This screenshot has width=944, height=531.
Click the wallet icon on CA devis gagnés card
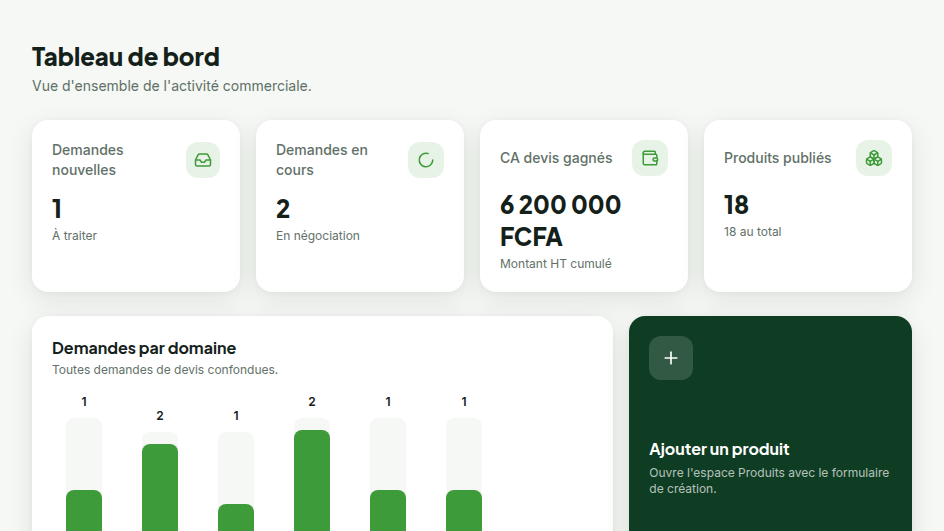click(650, 158)
